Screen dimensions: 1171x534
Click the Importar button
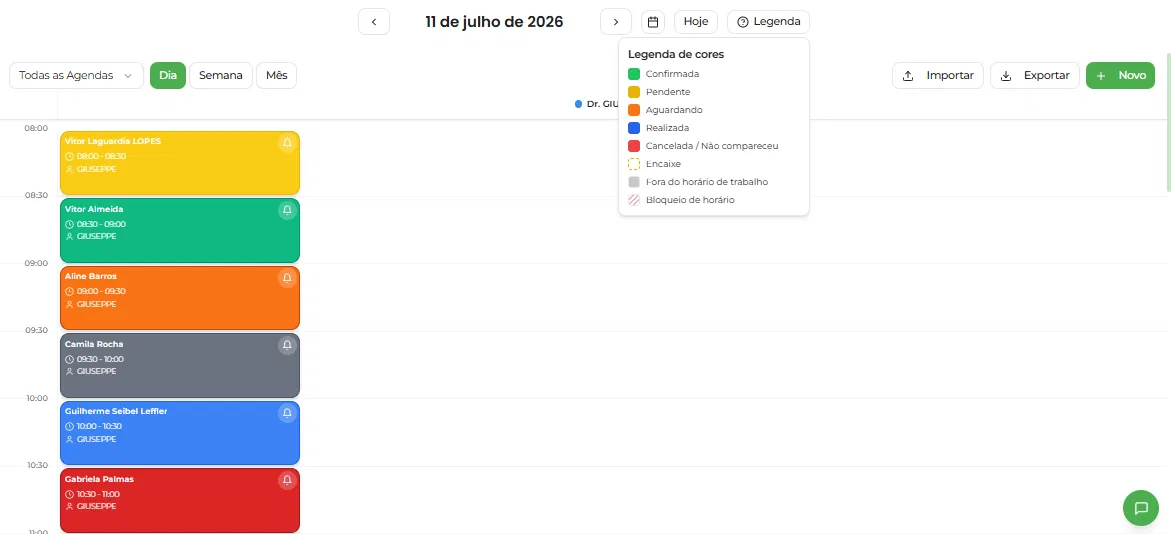[938, 75]
